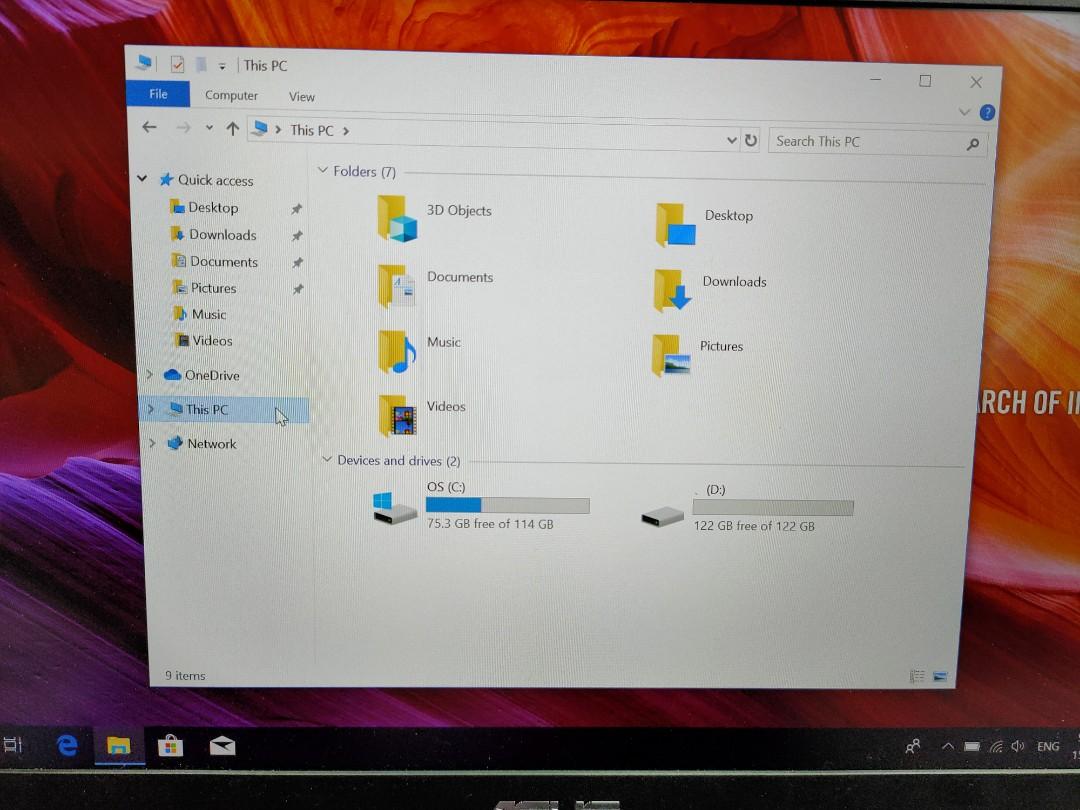
Task: Open the address bar dropdown arrow
Action: (x=731, y=140)
